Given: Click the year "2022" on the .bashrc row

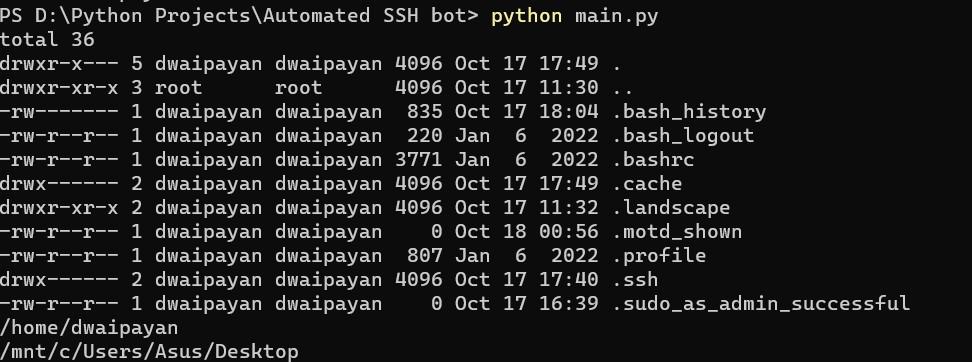Looking at the screenshot, I should [x=575, y=160].
